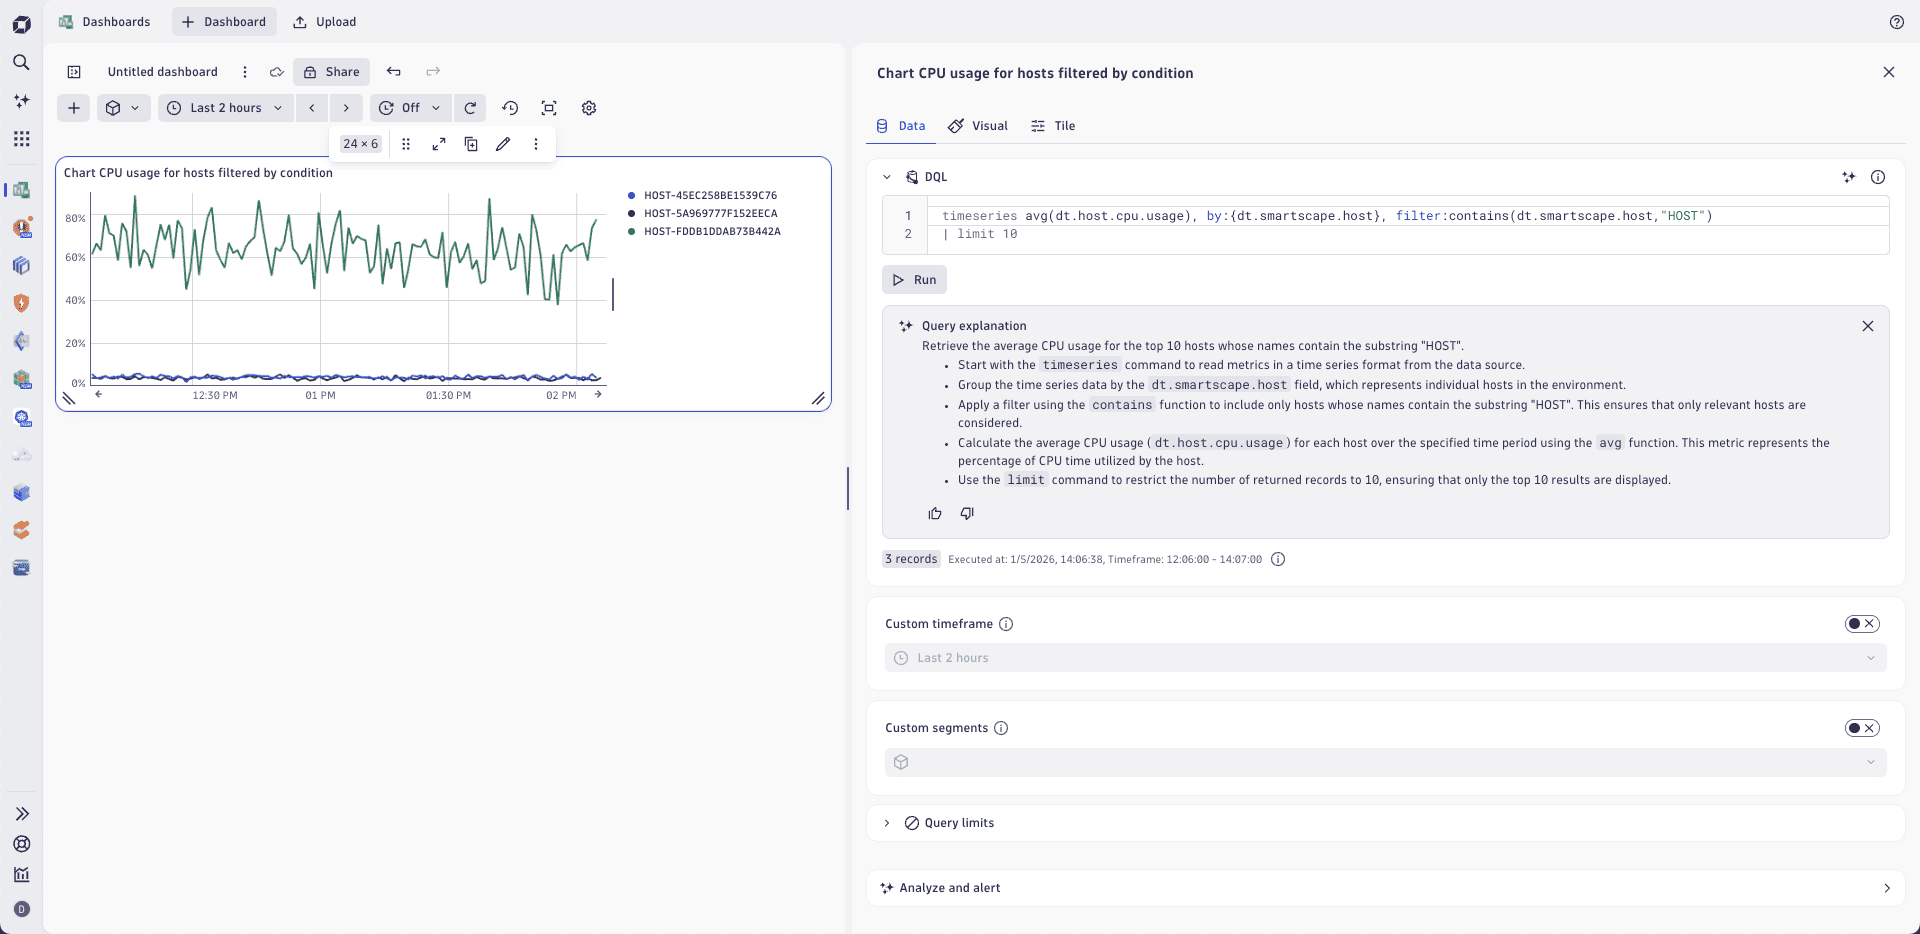
Task: Open version history with the restore icon
Action: pos(510,108)
